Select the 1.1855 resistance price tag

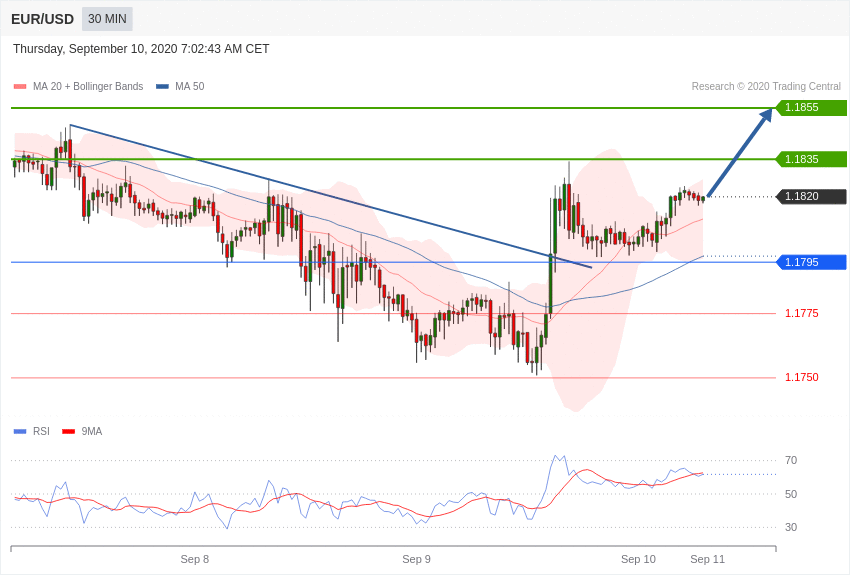(x=811, y=107)
